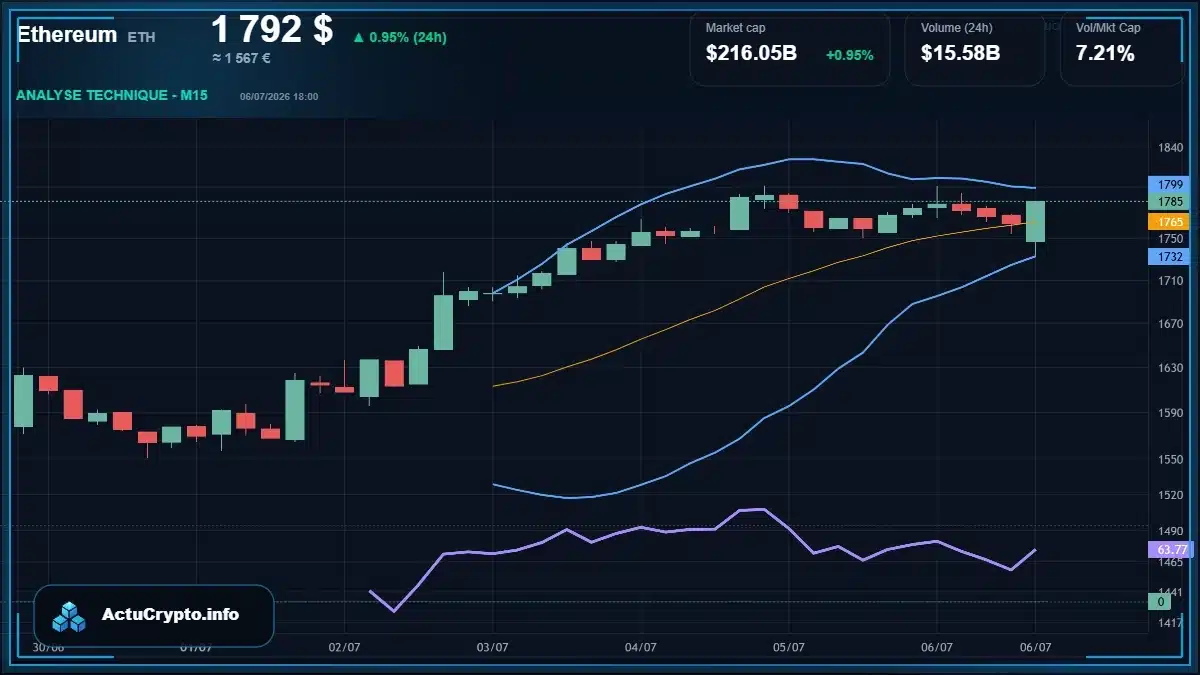
Task: Click the 03/07 date axis label
Action: click(493, 647)
